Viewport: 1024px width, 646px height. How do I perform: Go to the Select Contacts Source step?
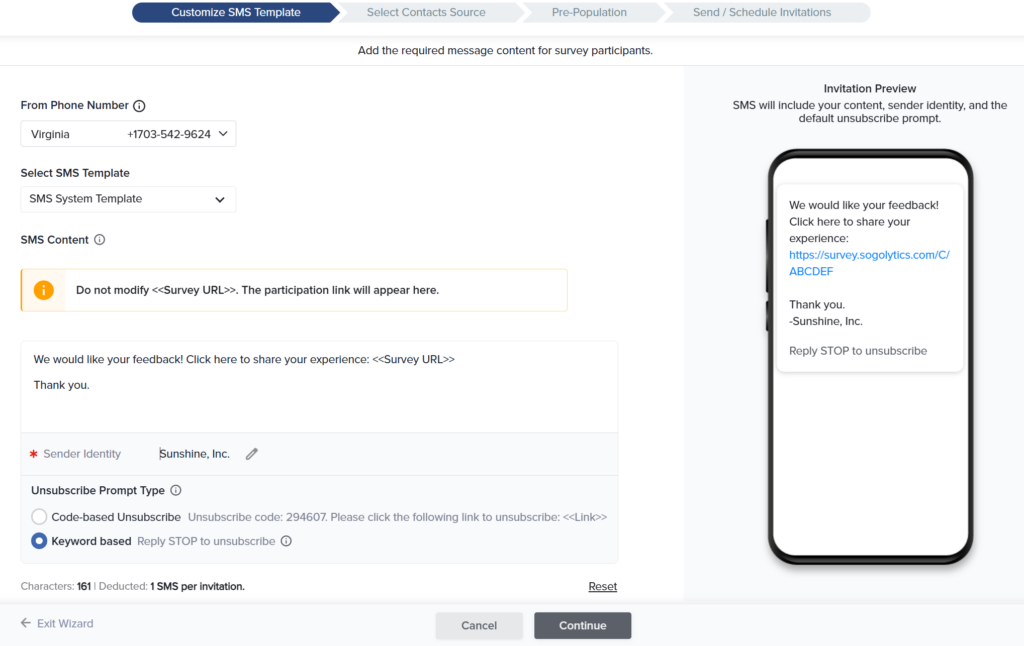pyautogui.click(x=426, y=13)
